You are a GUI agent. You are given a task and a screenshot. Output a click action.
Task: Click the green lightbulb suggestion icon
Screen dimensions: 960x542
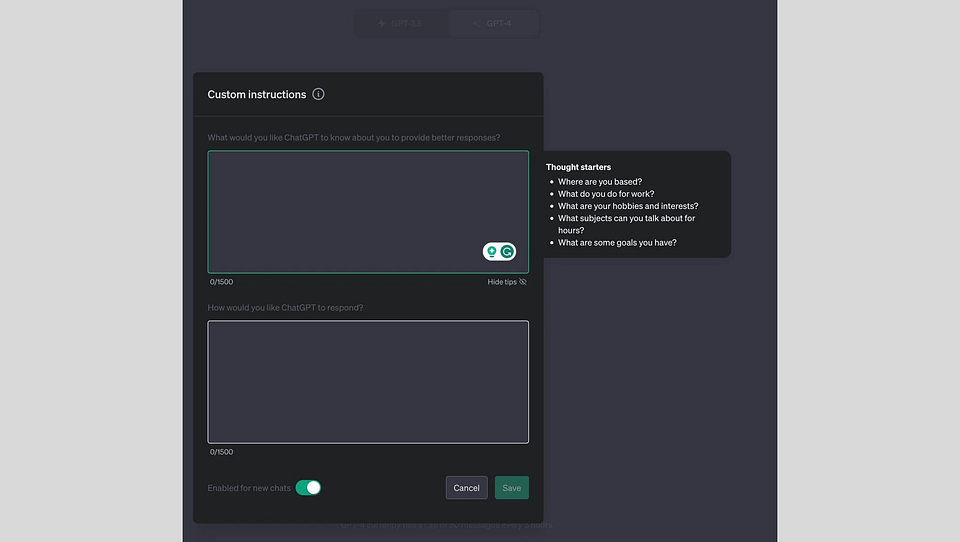coord(492,252)
